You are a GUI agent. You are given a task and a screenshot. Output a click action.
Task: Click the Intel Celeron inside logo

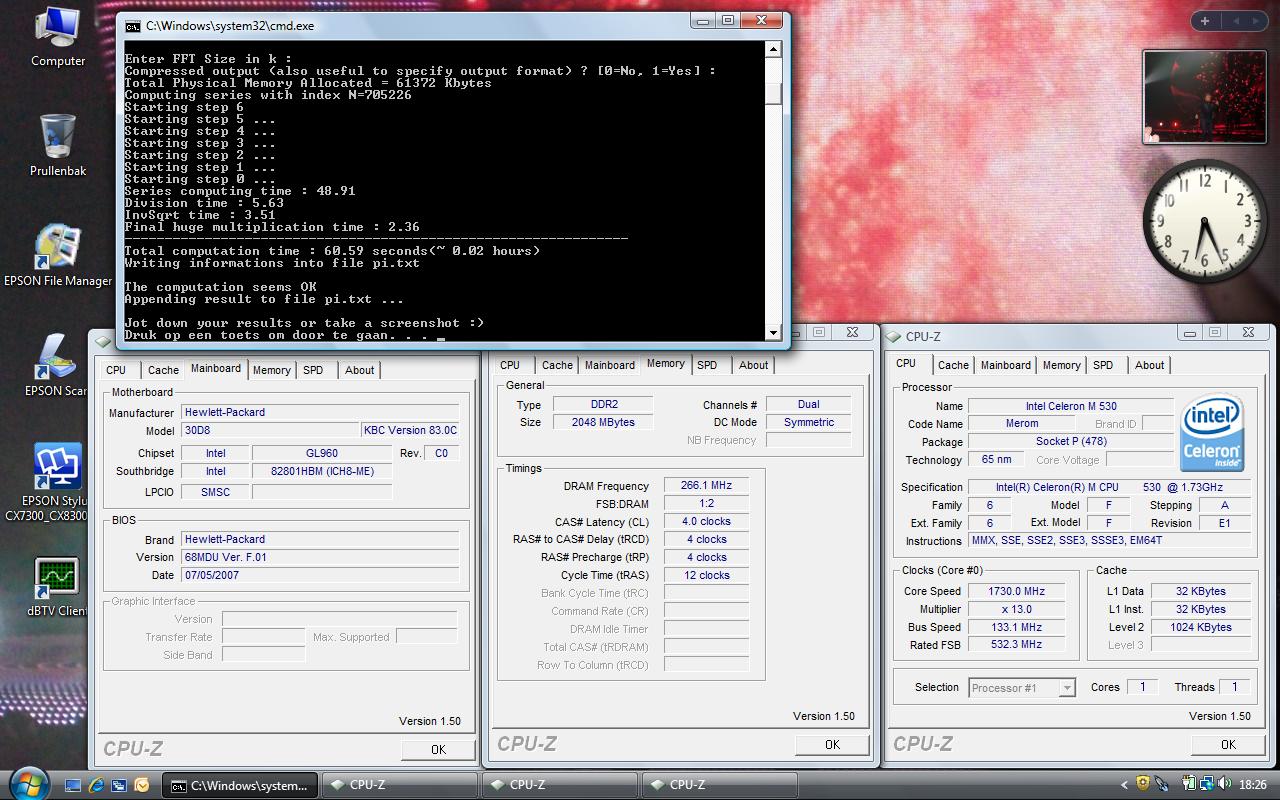pyautogui.click(x=1212, y=431)
